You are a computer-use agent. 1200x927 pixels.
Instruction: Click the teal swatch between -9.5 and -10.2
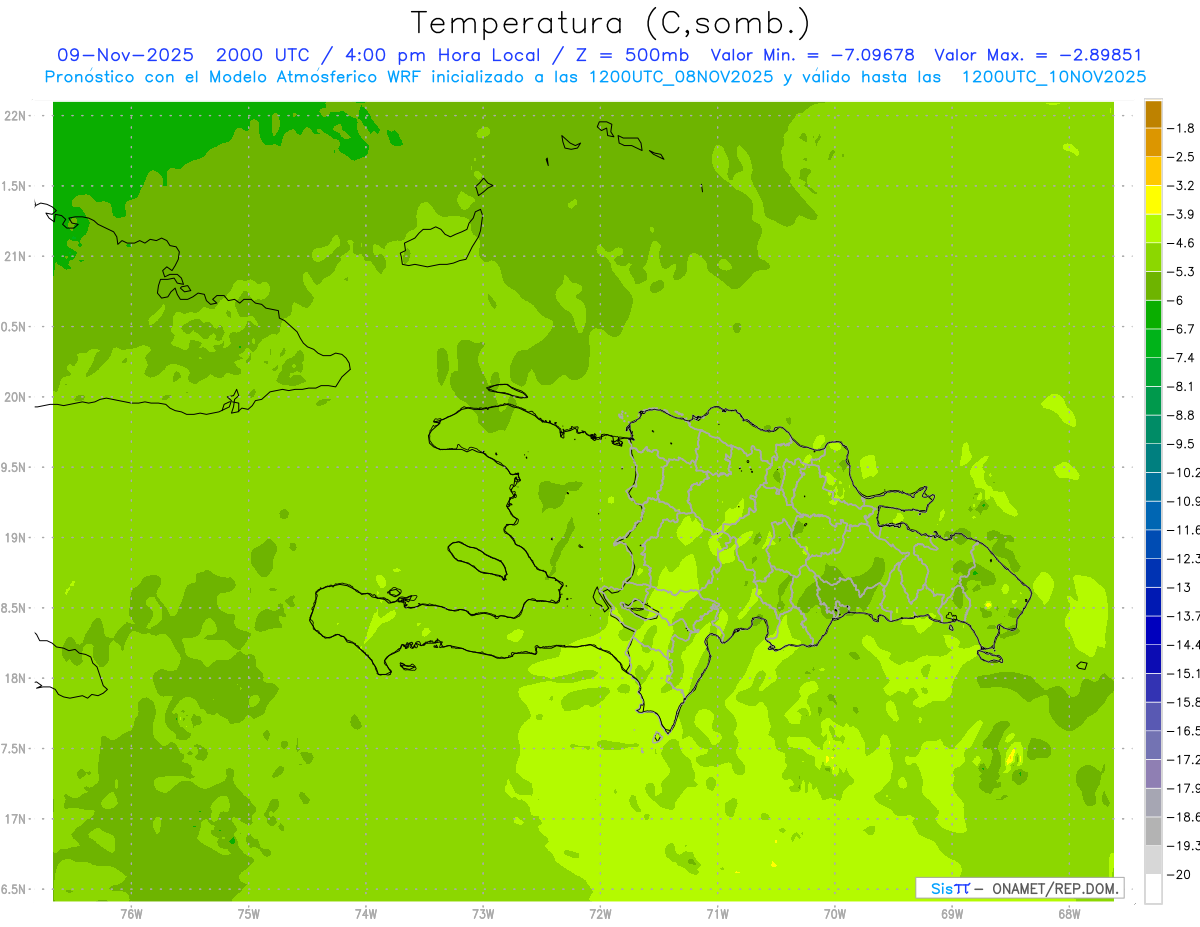pos(1153,458)
